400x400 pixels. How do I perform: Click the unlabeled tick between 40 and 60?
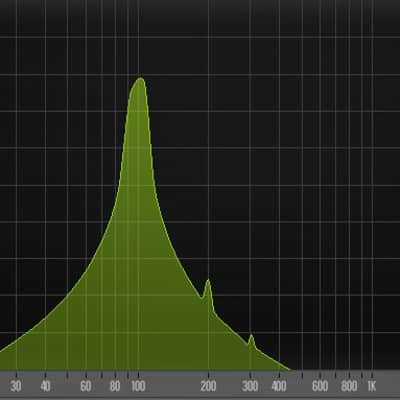click(67, 376)
